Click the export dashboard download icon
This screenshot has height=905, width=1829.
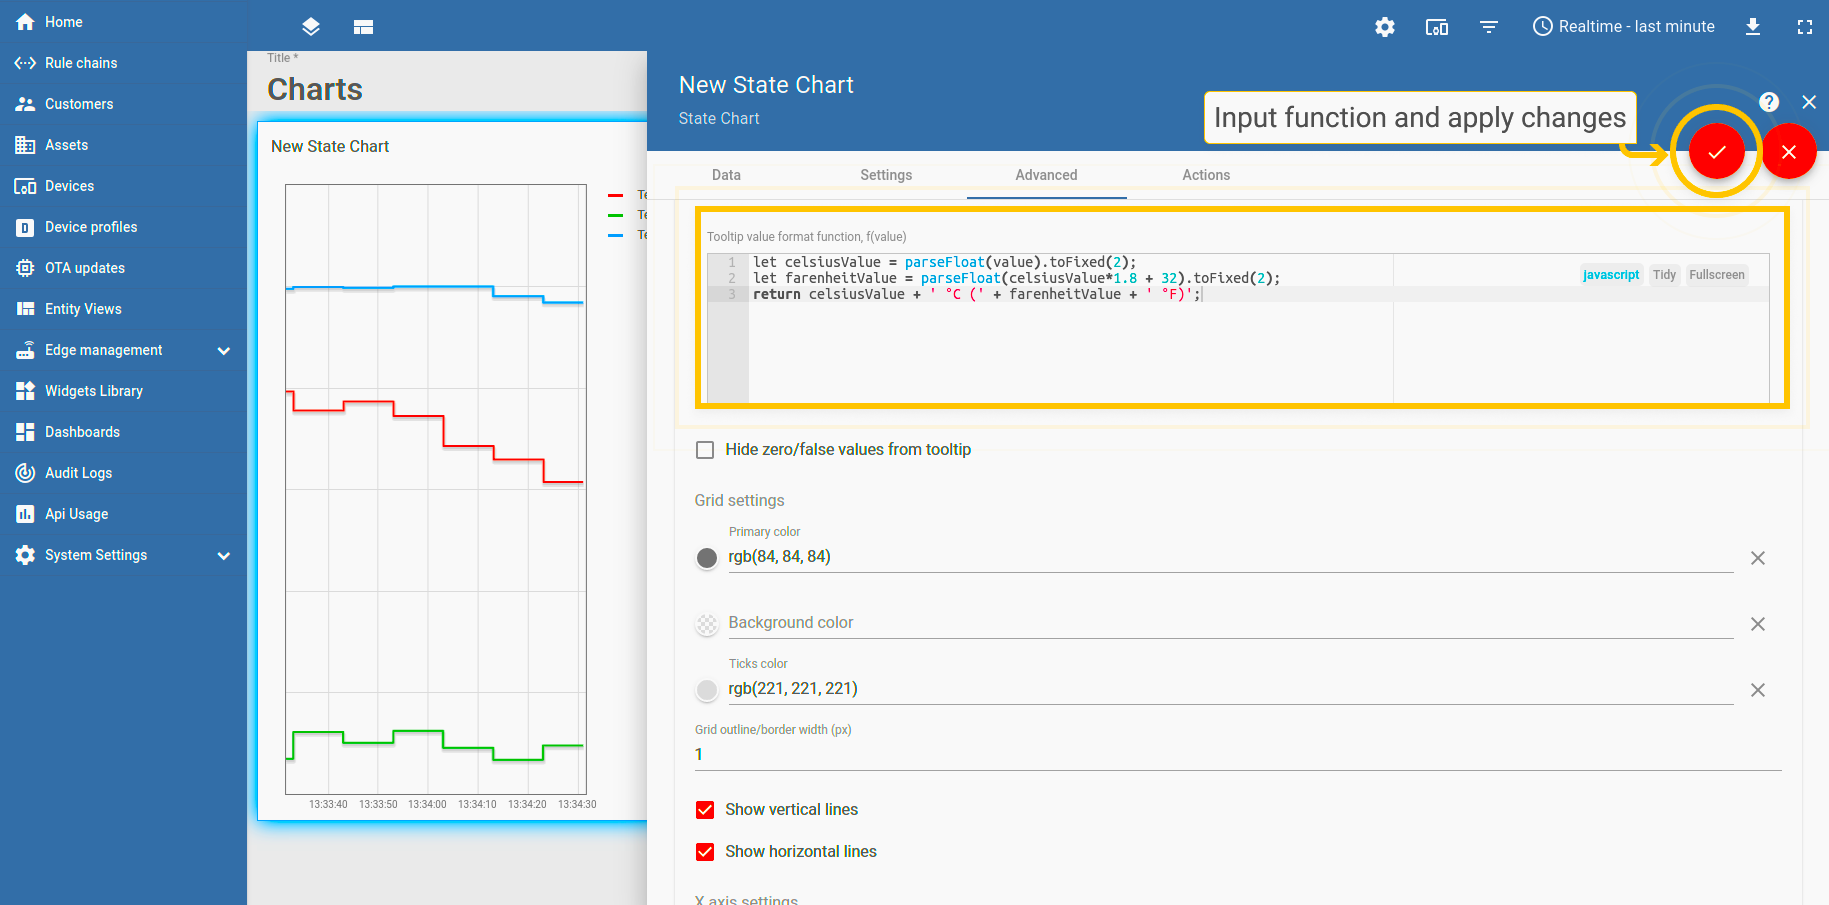click(x=1752, y=27)
